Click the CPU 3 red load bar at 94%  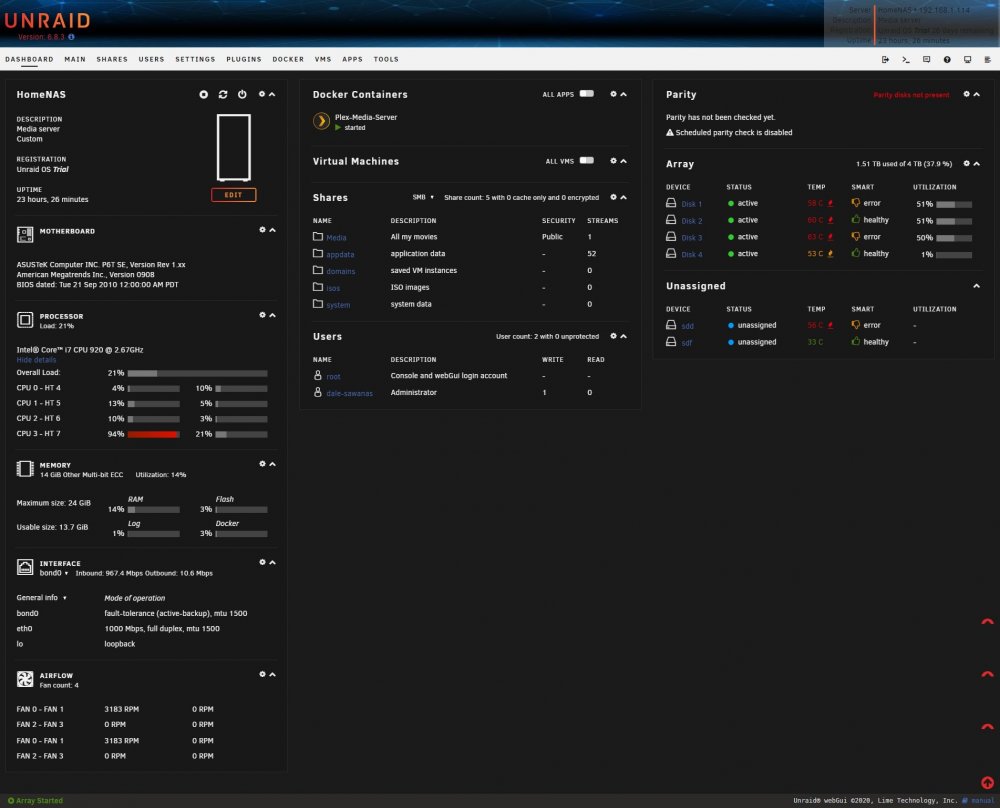coord(154,434)
